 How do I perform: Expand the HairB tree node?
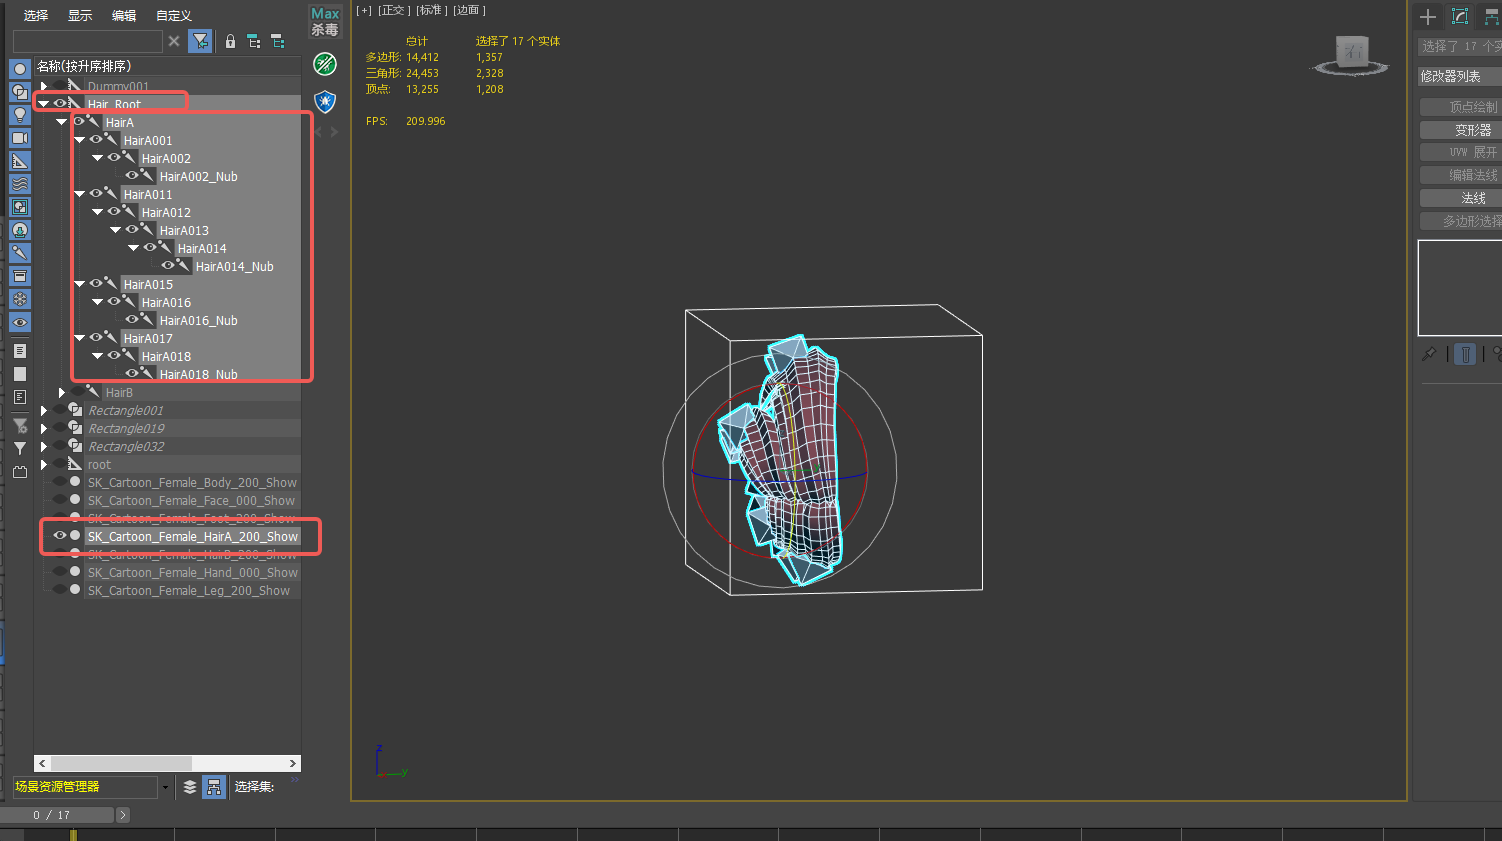pos(62,392)
